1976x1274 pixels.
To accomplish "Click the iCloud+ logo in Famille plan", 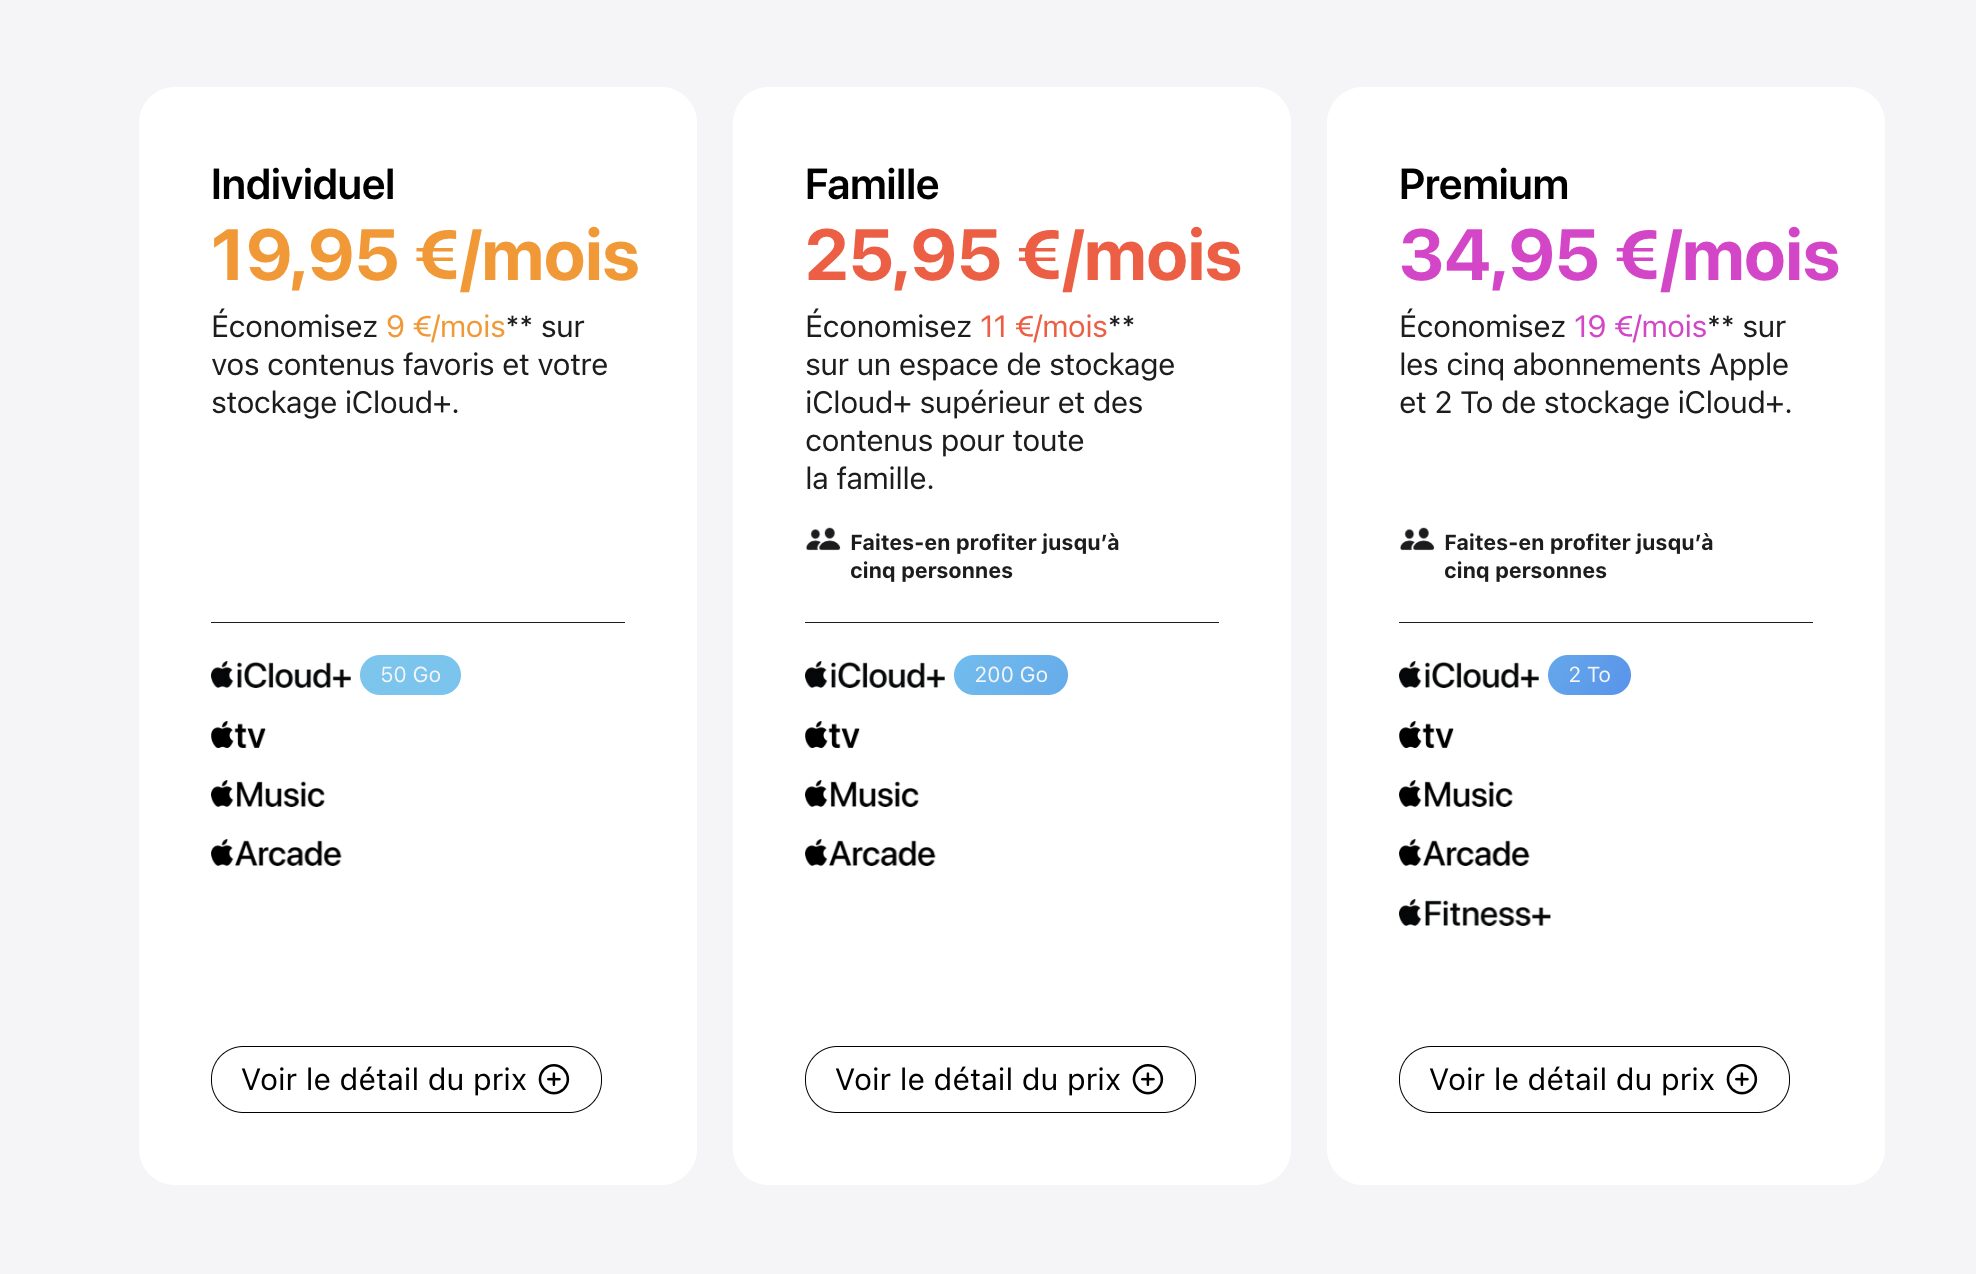I will (x=875, y=676).
